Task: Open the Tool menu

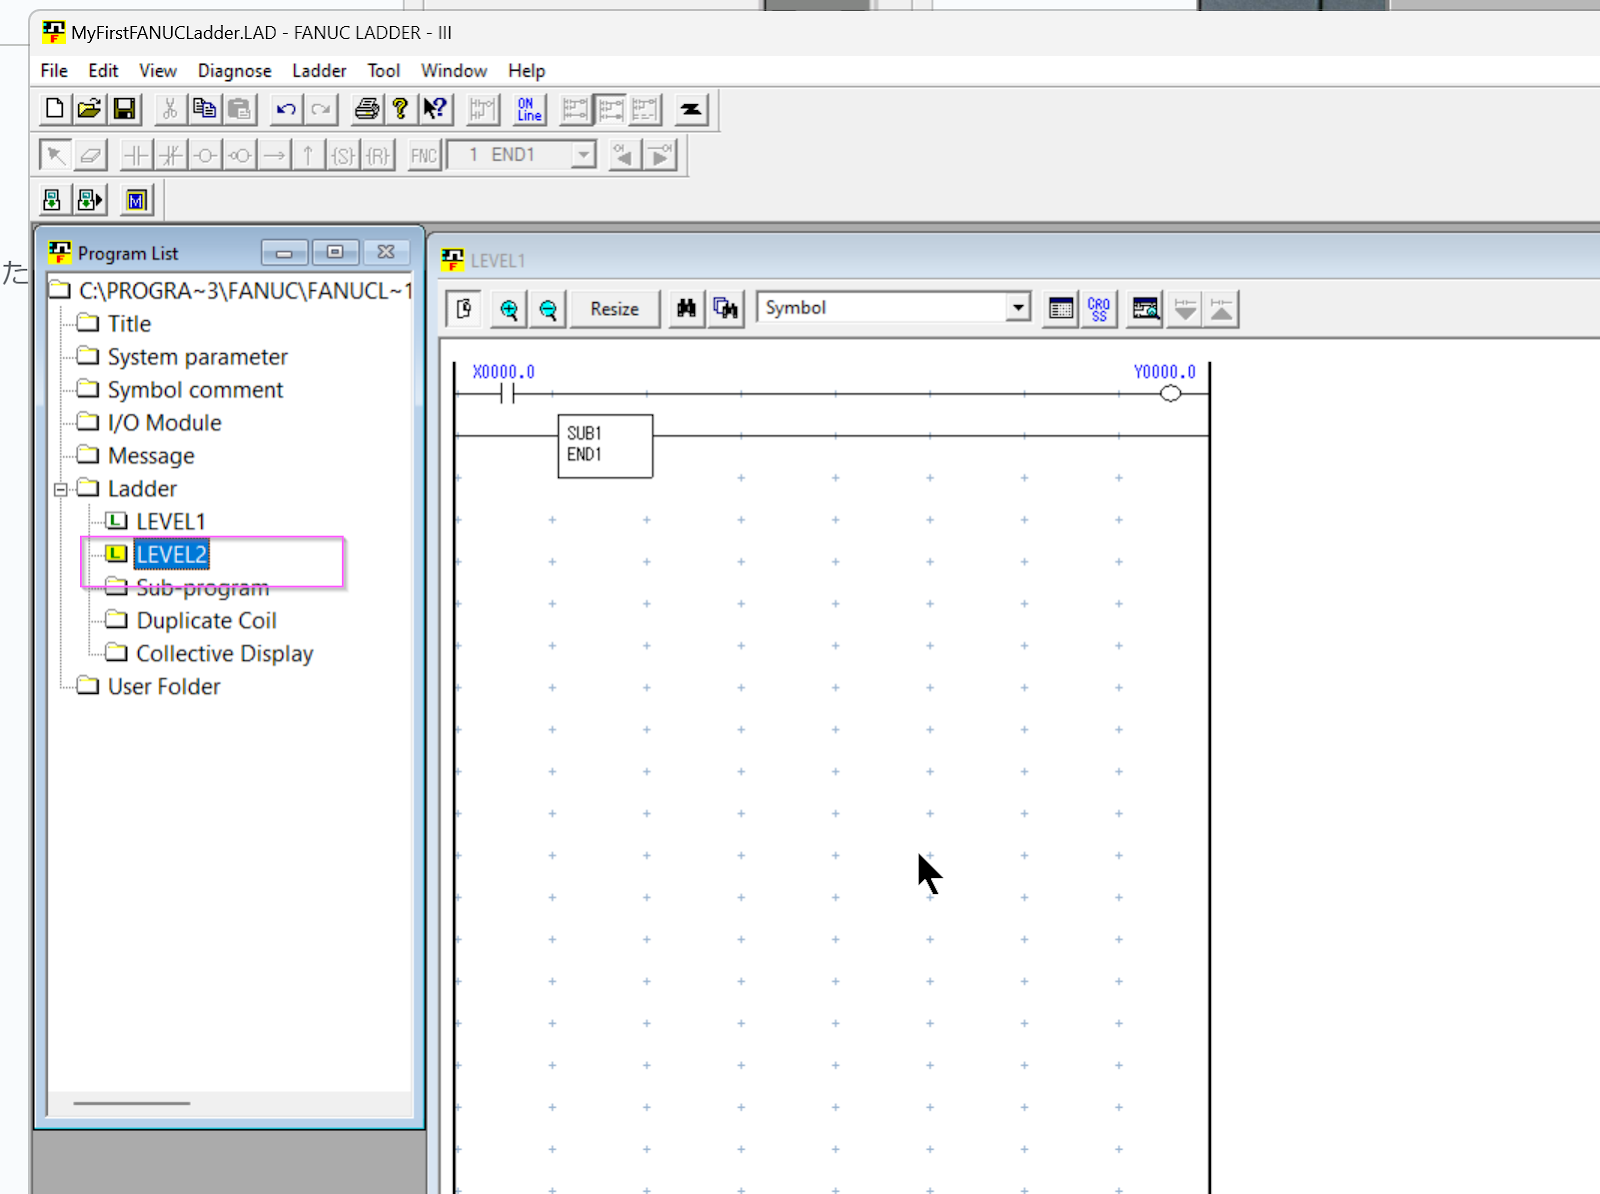Action: coord(384,71)
